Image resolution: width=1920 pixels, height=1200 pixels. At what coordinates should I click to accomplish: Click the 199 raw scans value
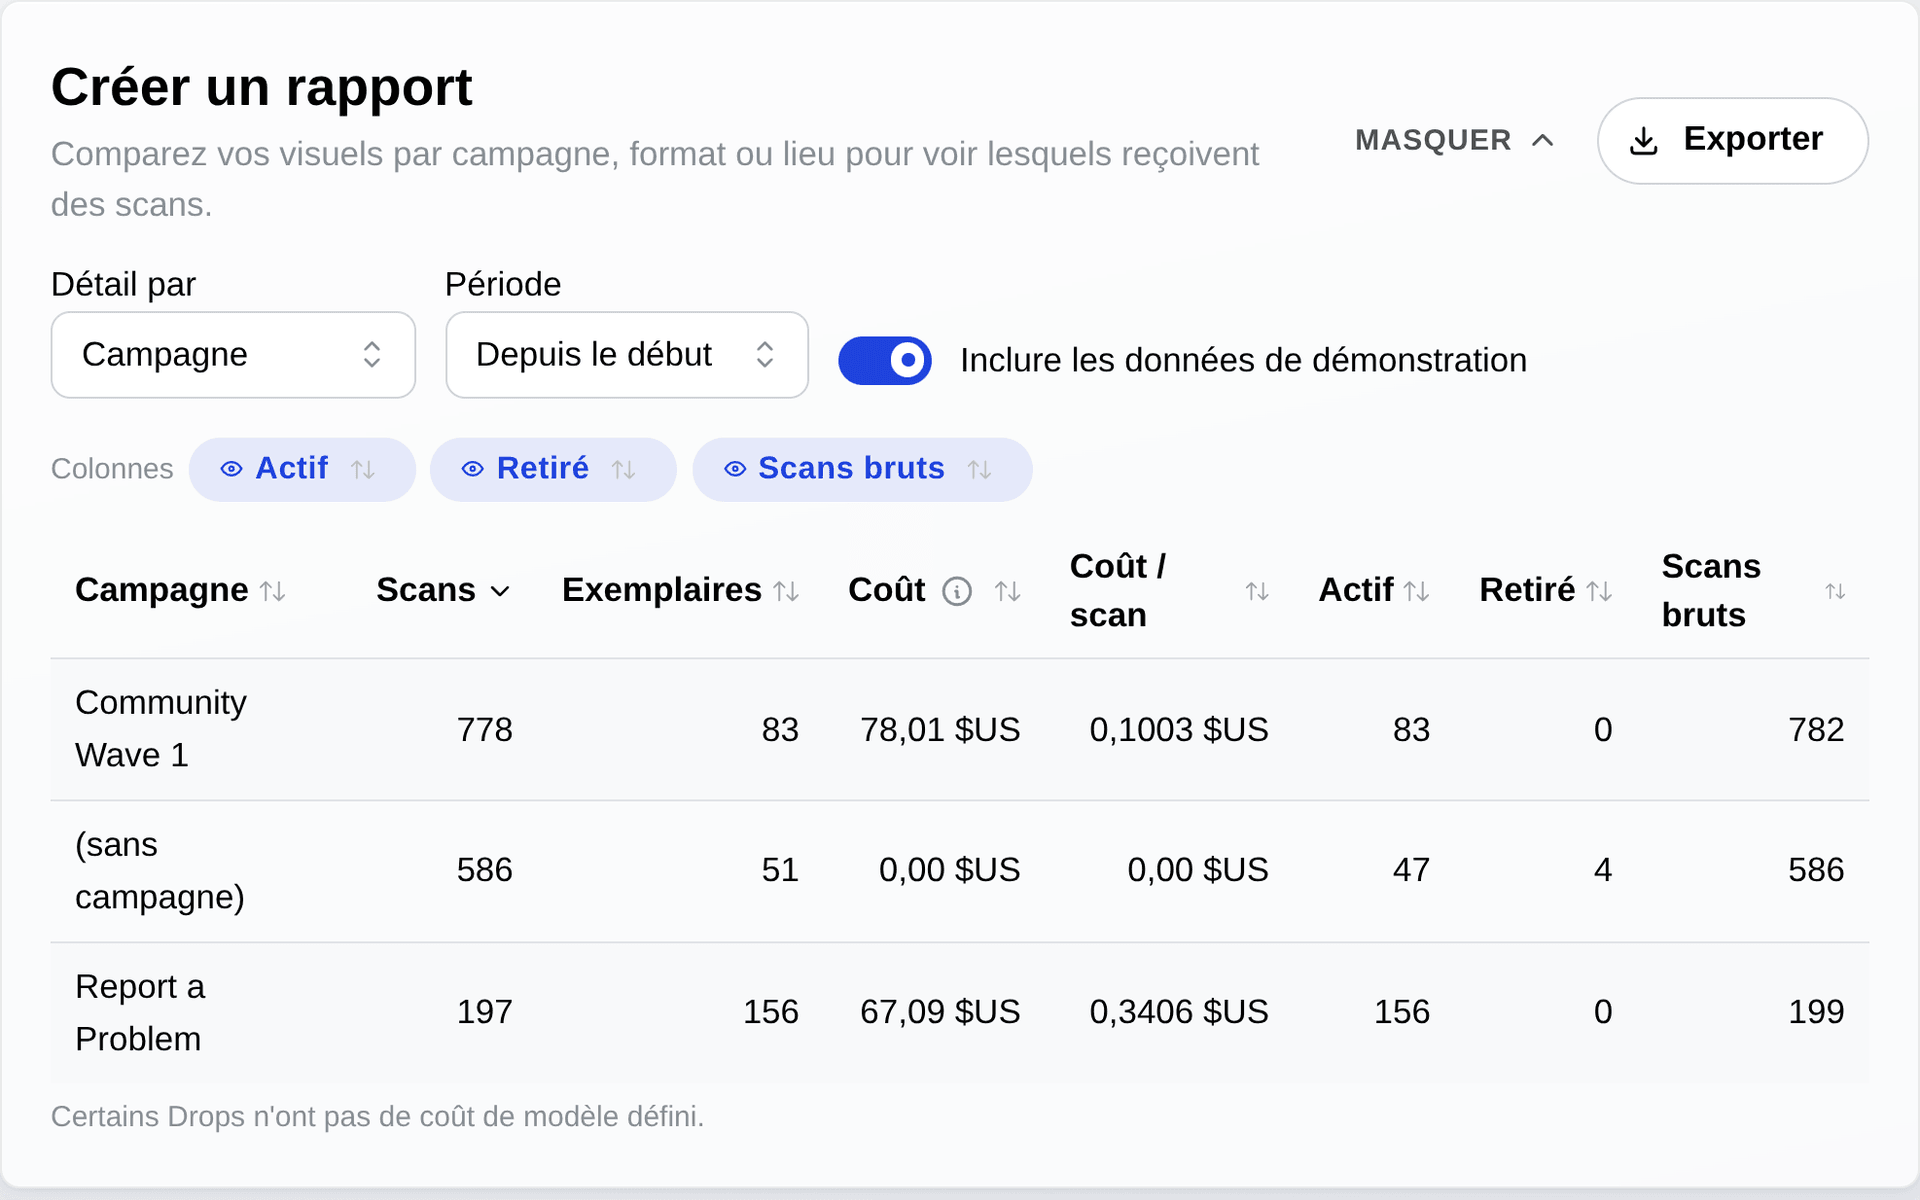(x=1816, y=1012)
